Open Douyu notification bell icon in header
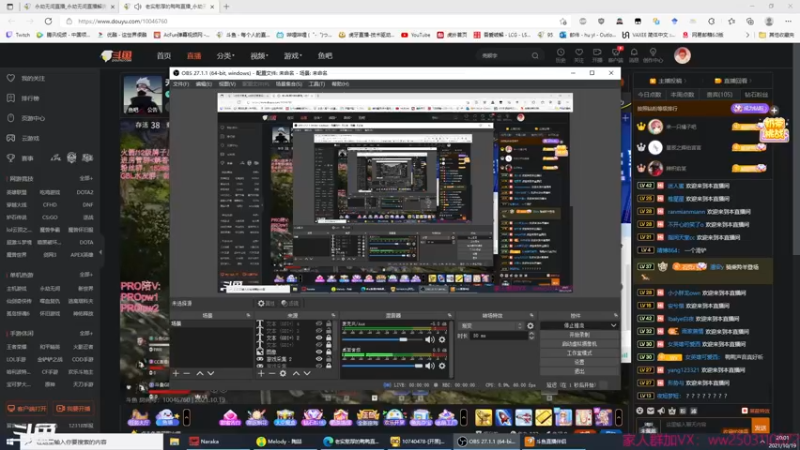800x450 pixels. [x=634, y=53]
